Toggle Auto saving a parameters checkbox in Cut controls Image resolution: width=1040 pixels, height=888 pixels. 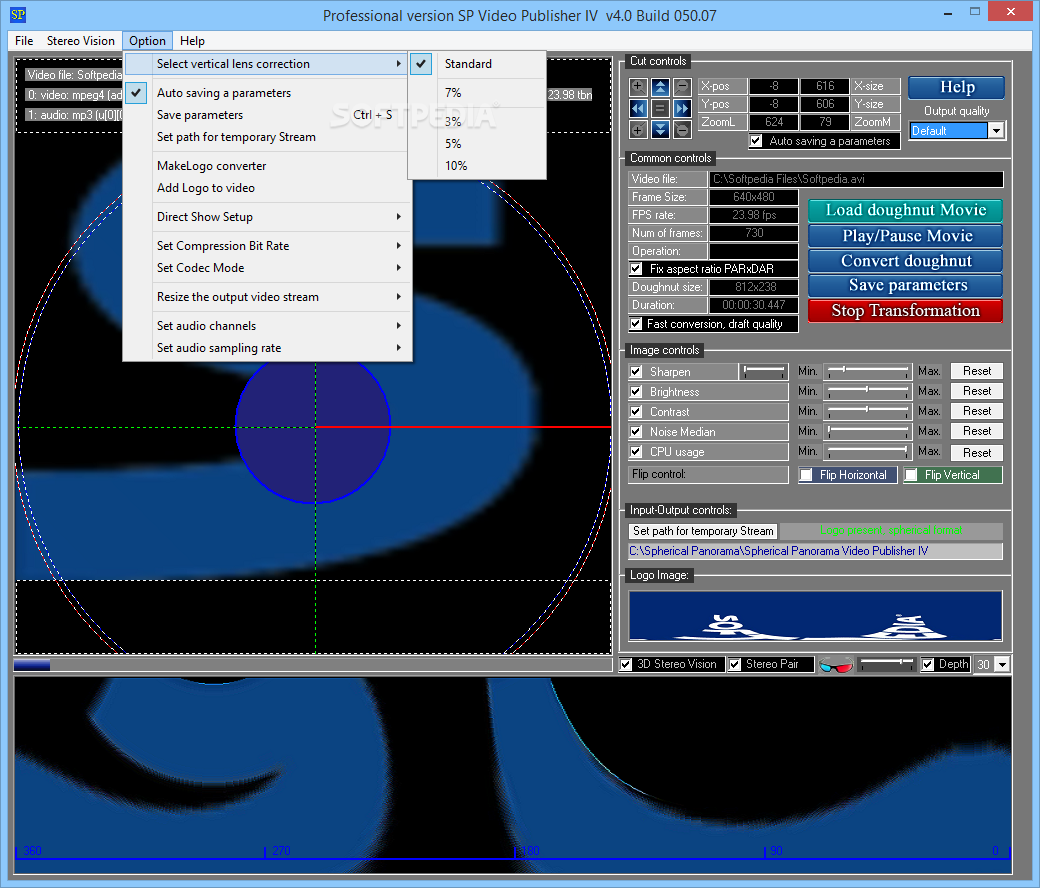coord(755,141)
